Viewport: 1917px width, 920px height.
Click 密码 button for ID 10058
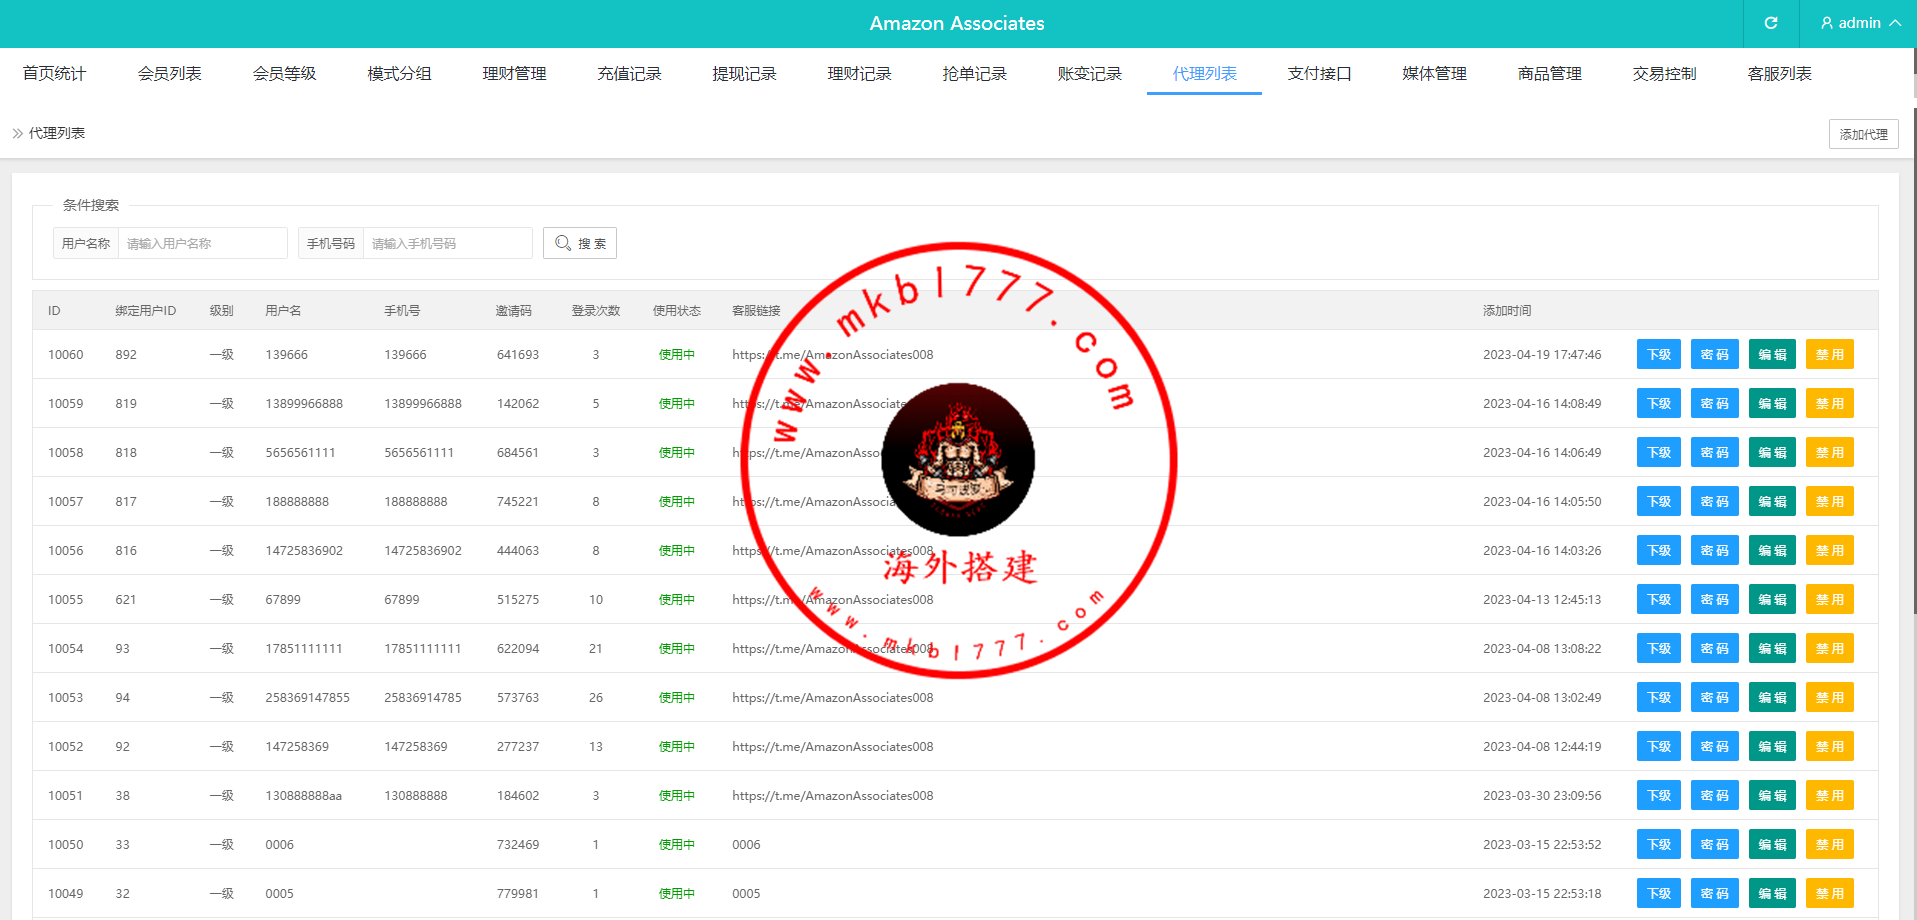1715,453
